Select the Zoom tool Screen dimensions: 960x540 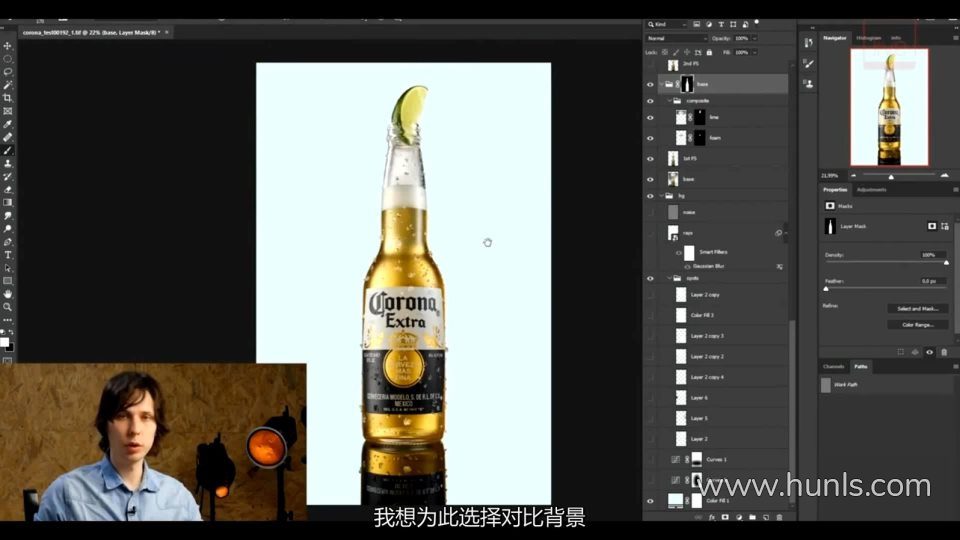[7, 307]
